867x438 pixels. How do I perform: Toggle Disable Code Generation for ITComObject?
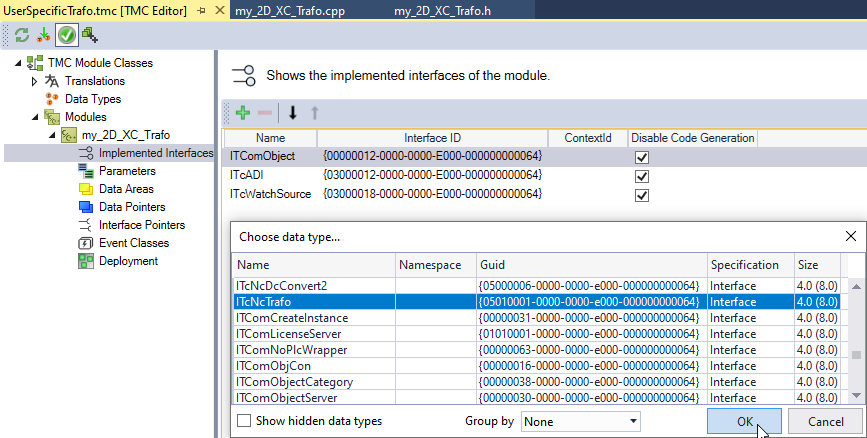tap(641, 158)
